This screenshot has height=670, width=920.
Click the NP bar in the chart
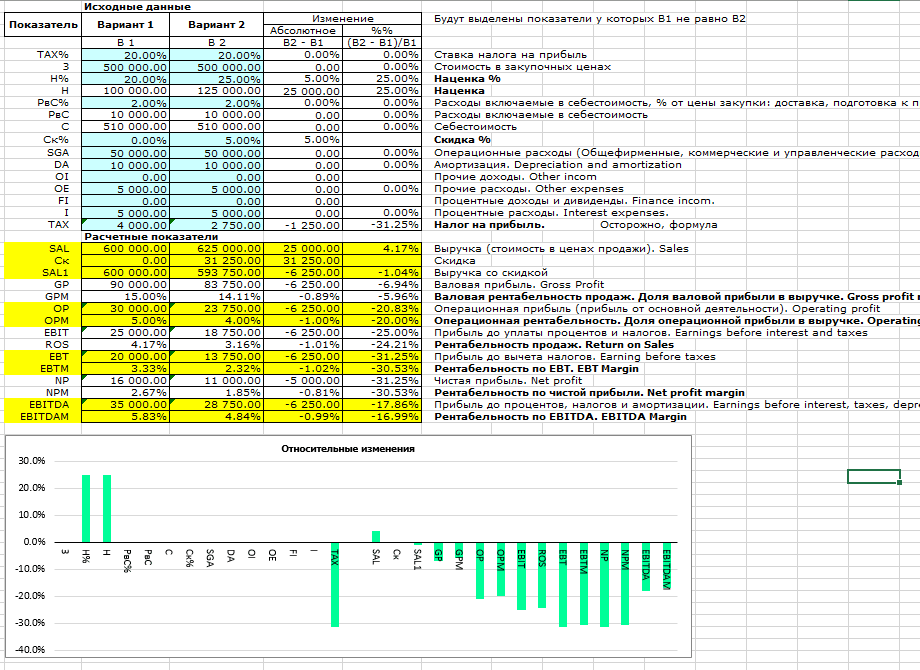(x=604, y=584)
